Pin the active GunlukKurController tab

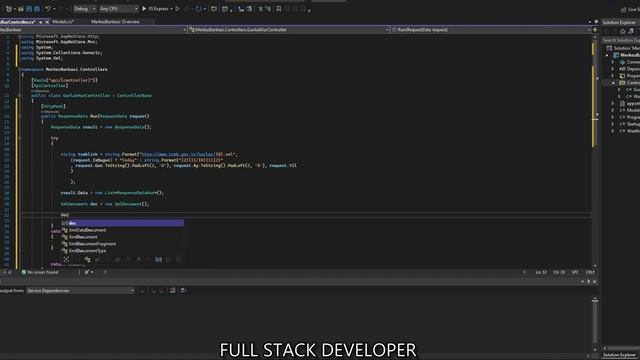point(40,22)
